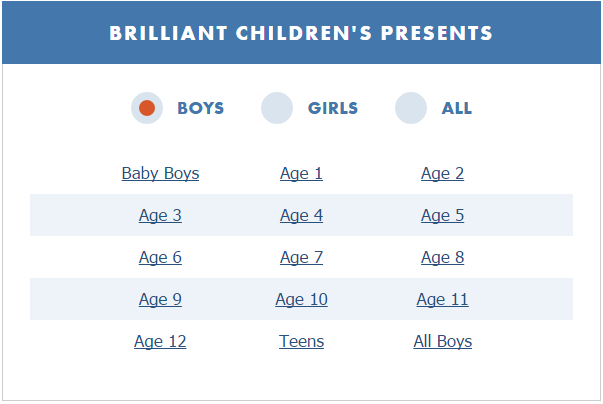Select the Girls radio button
This screenshot has width=603, height=404.
277,108
